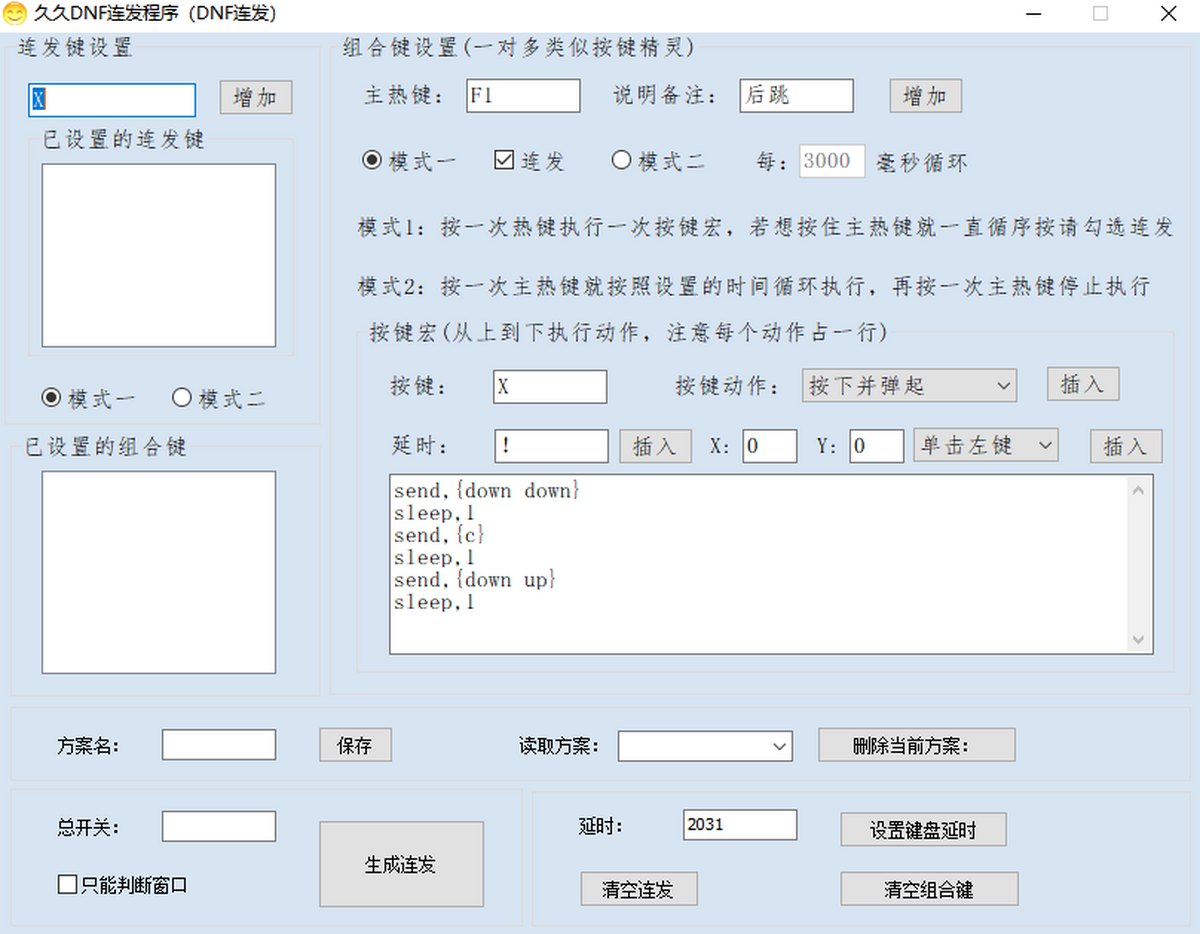Click the 已设置的组合键 list box

coord(159,572)
